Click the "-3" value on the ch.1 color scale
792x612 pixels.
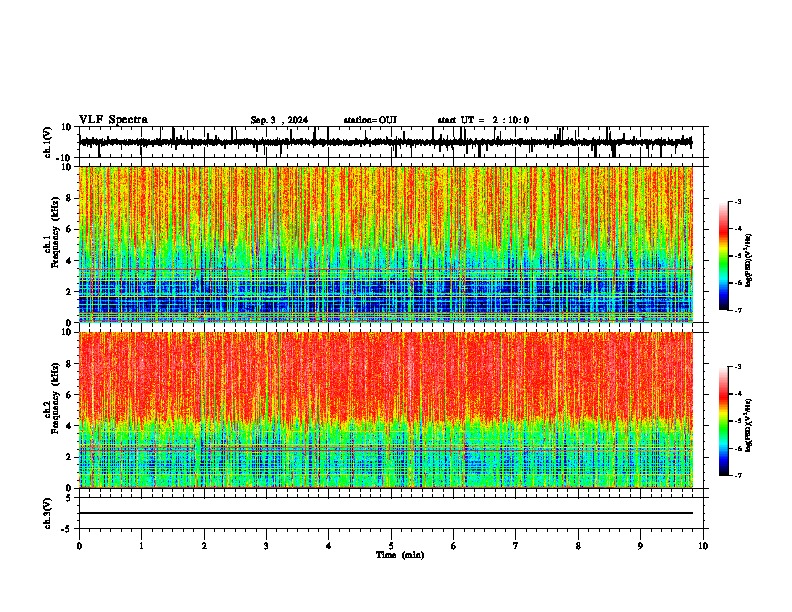737,201
